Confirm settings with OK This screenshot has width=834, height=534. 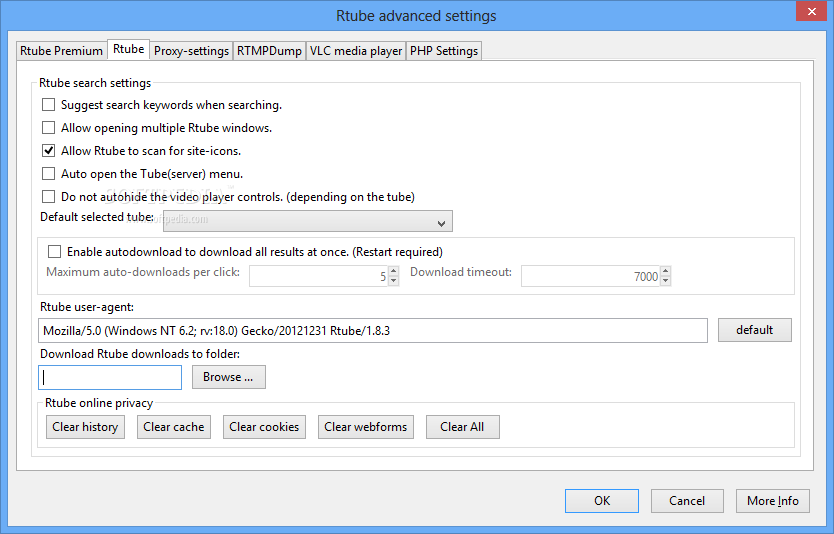tap(602, 500)
